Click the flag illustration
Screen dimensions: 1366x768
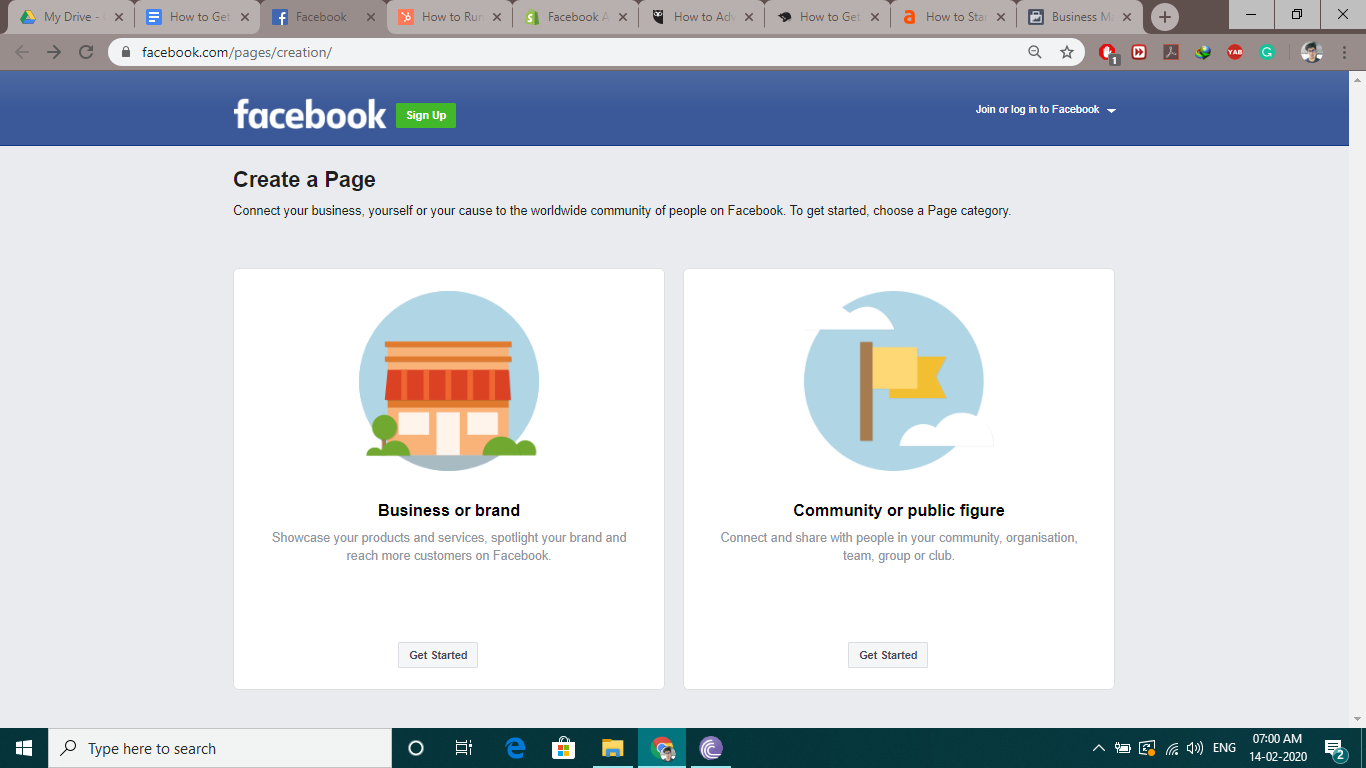pos(898,381)
